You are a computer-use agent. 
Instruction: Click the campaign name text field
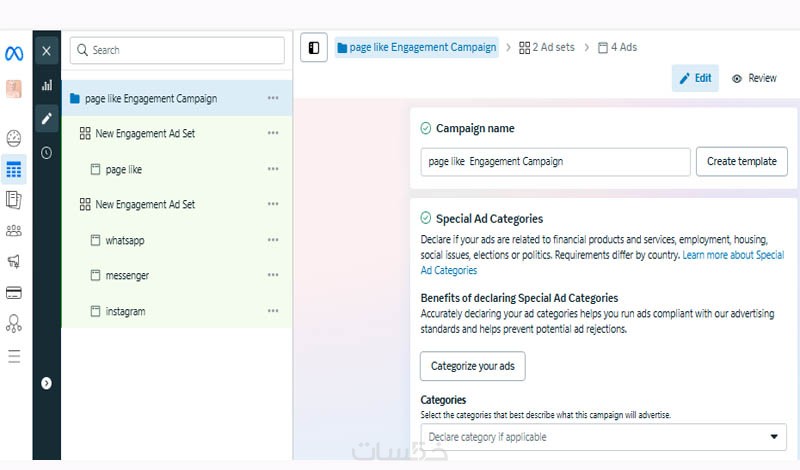pos(555,161)
